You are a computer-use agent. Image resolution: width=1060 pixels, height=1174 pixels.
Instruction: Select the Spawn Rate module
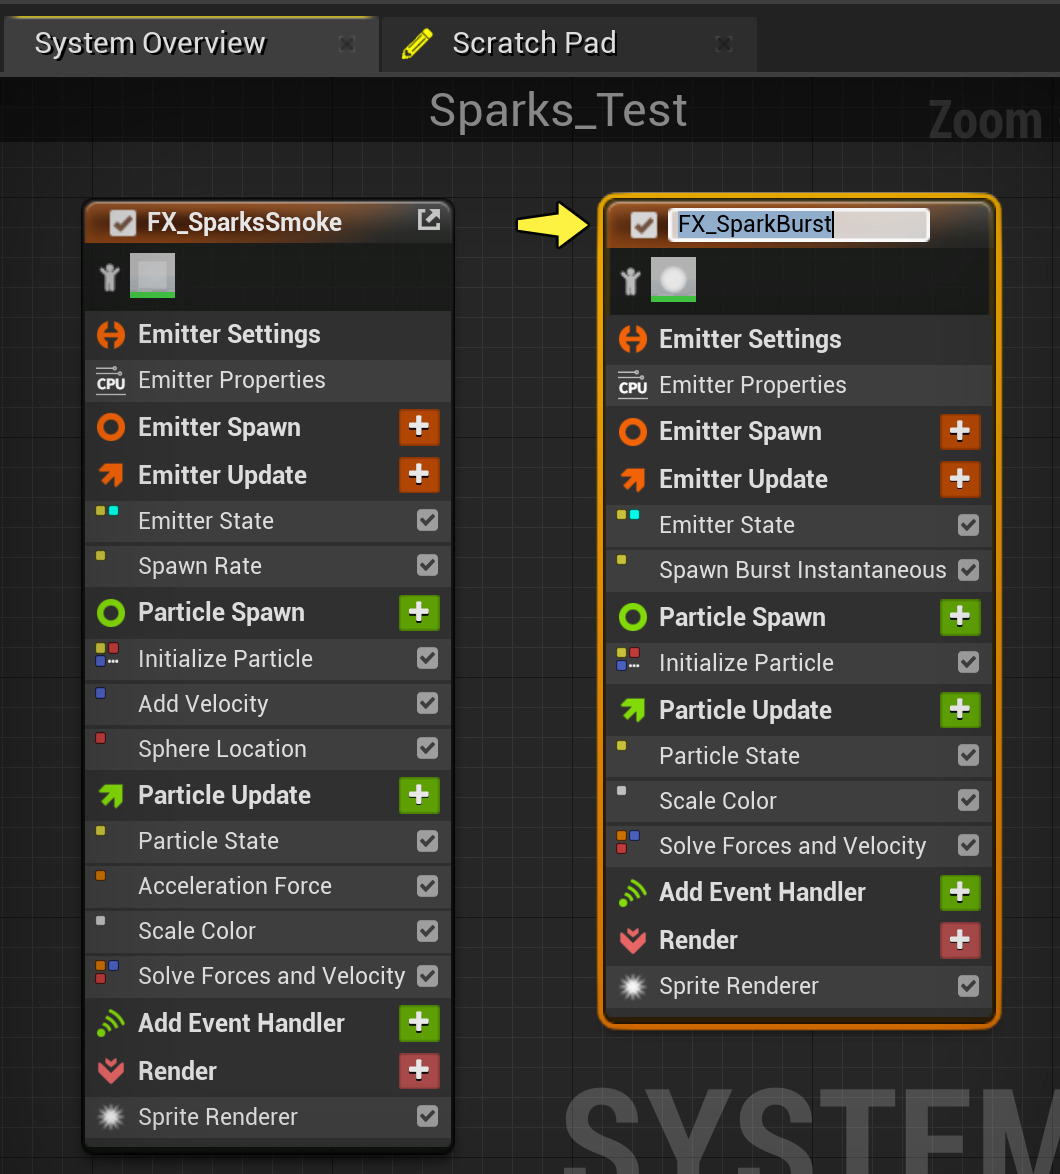[x=200, y=566]
